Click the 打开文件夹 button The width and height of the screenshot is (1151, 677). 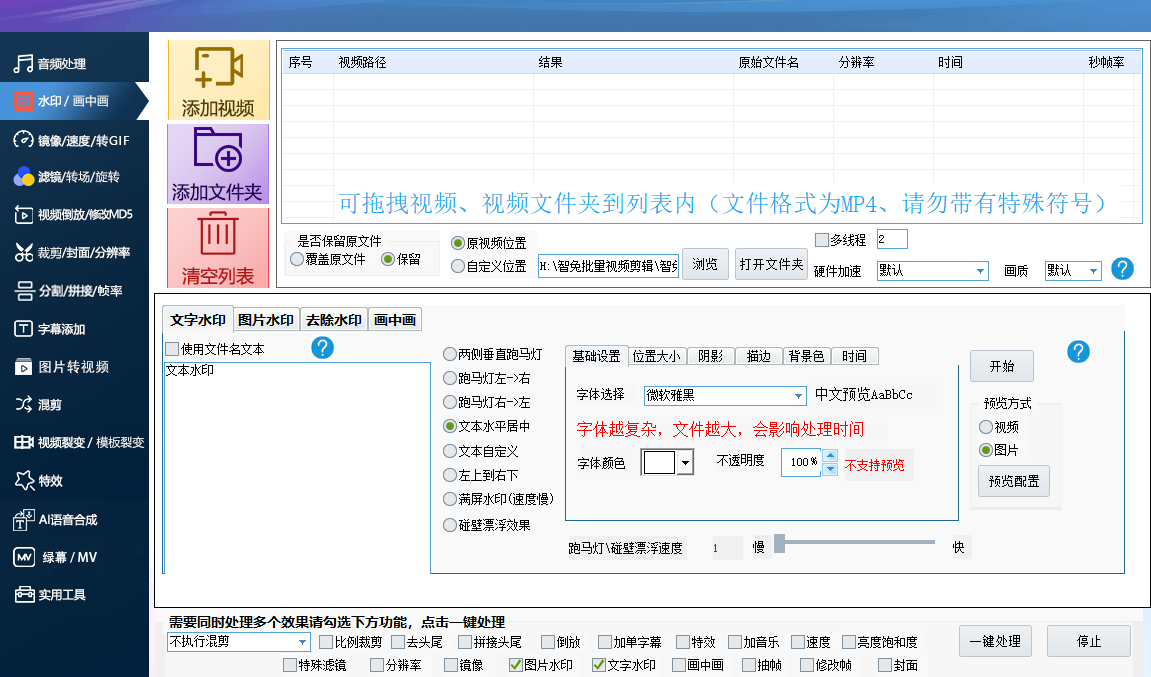(770, 264)
